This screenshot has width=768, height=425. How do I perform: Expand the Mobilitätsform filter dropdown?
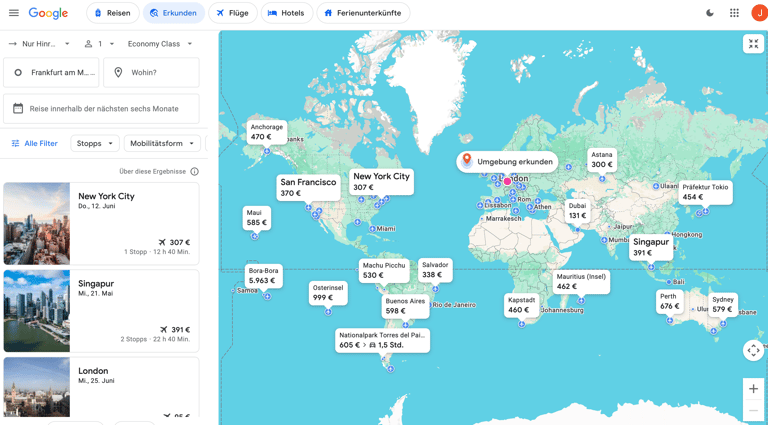tap(163, 143)
